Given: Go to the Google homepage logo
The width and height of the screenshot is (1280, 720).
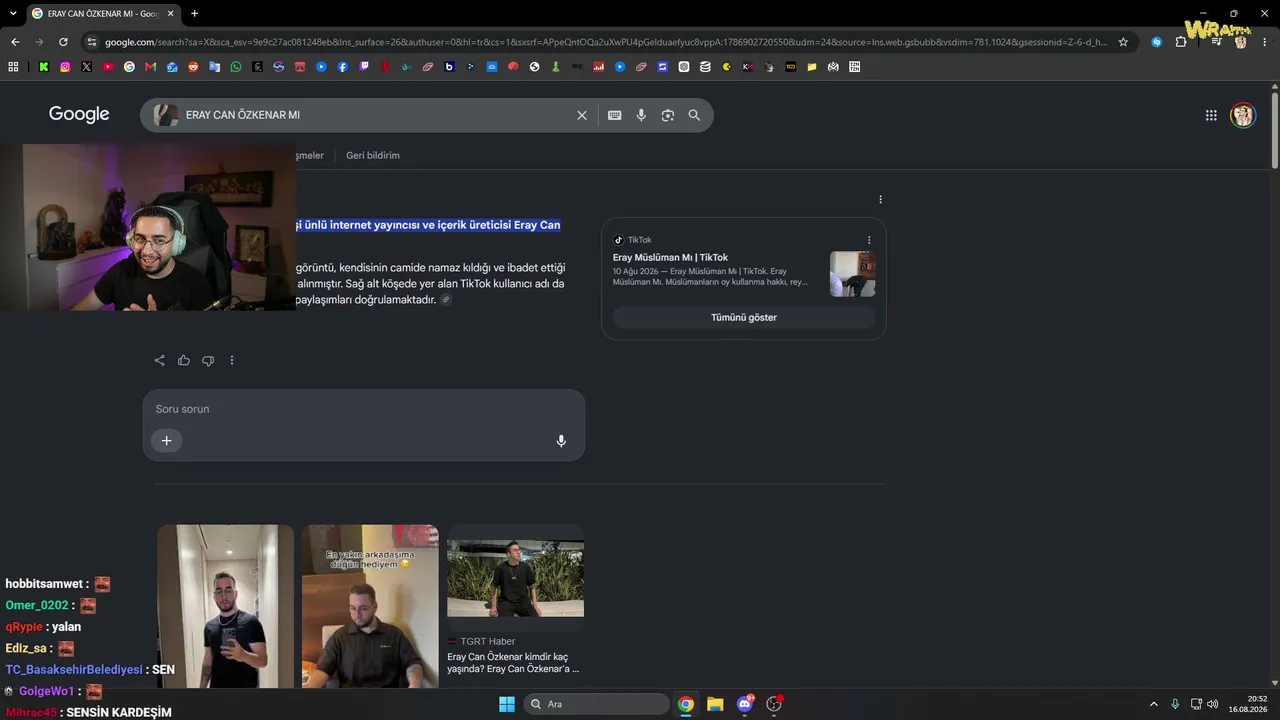Looking at the screenshot, I should pos(79,114).
